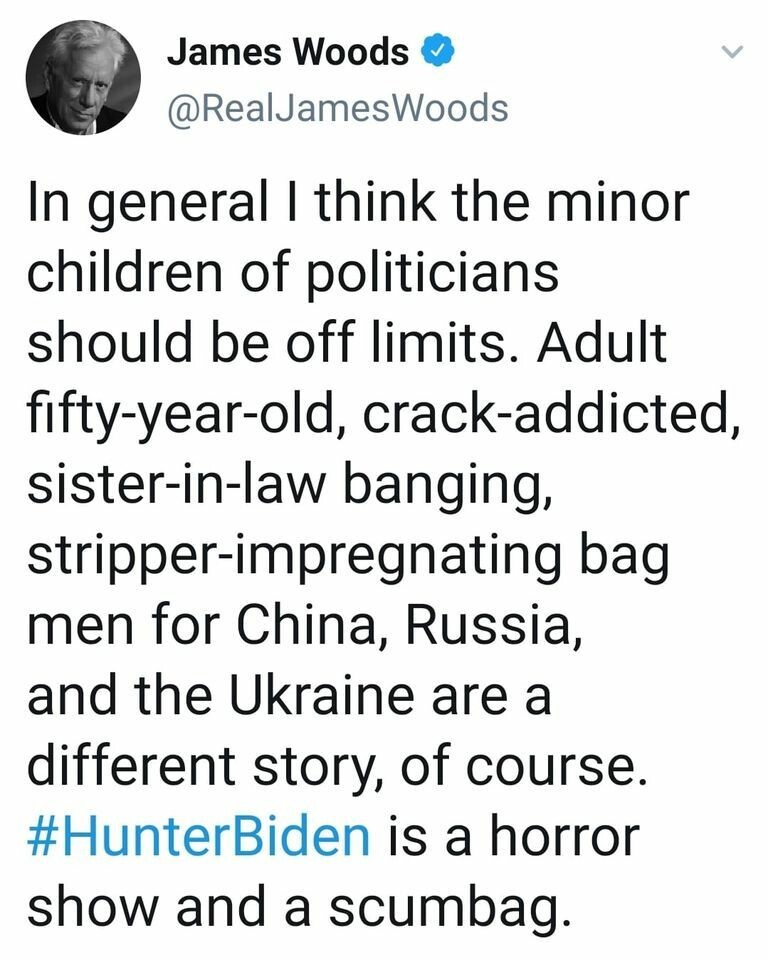Open the James Woods profile picture
768x960 pixels.
[x=84, y=78]
